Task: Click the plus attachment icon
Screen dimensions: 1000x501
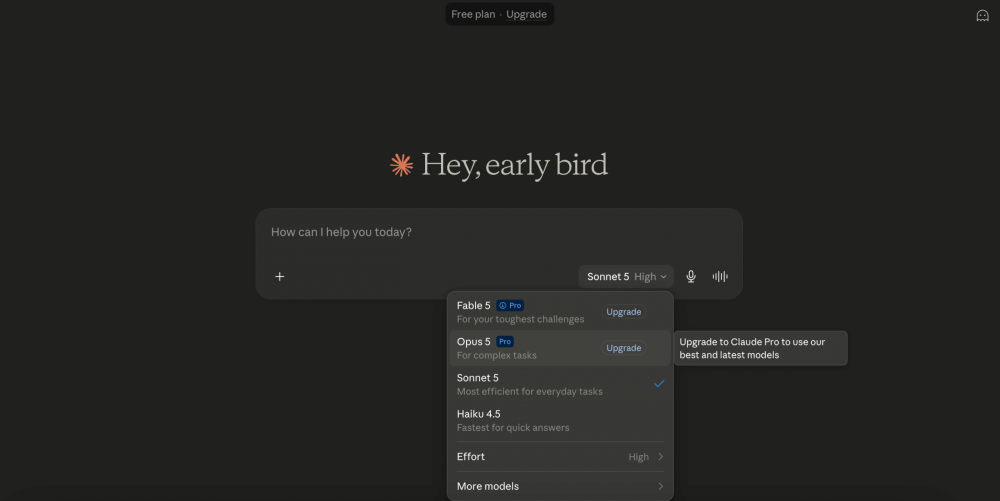Action: [x=279, y=276]
